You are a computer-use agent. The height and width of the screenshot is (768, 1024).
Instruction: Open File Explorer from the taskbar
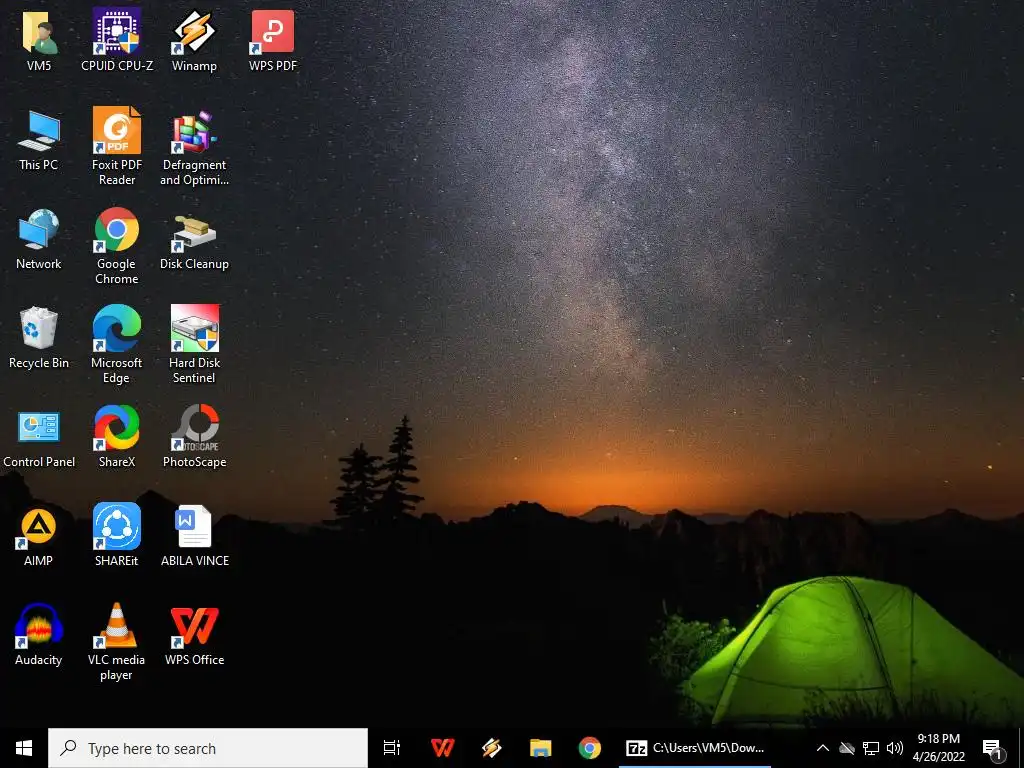click(540, 748)
